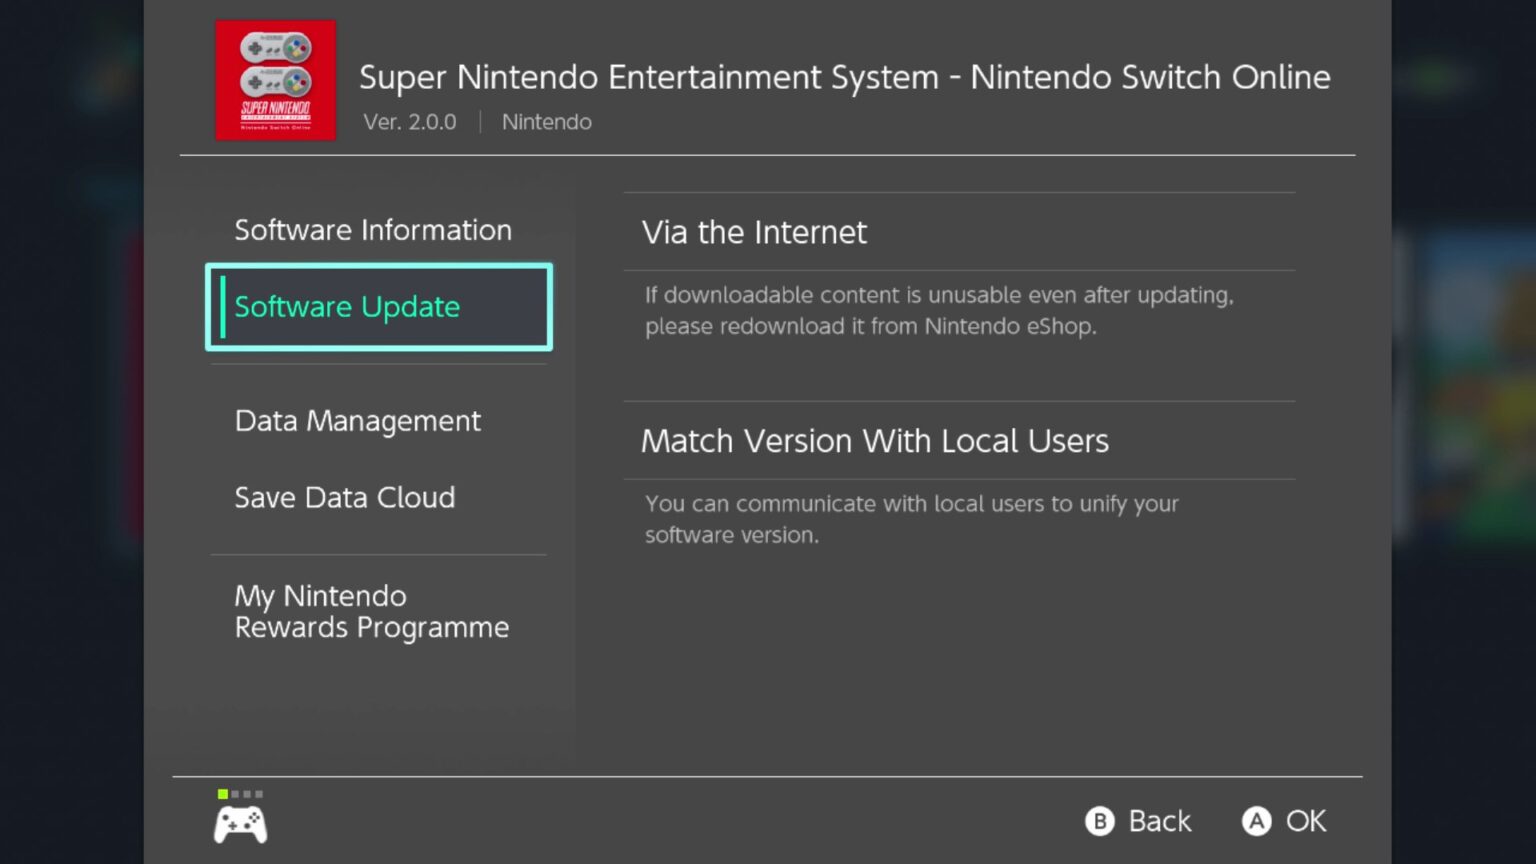Select the Software Update menu entry
Viewport: 1536px width, 864px height.
click(347, 307)
